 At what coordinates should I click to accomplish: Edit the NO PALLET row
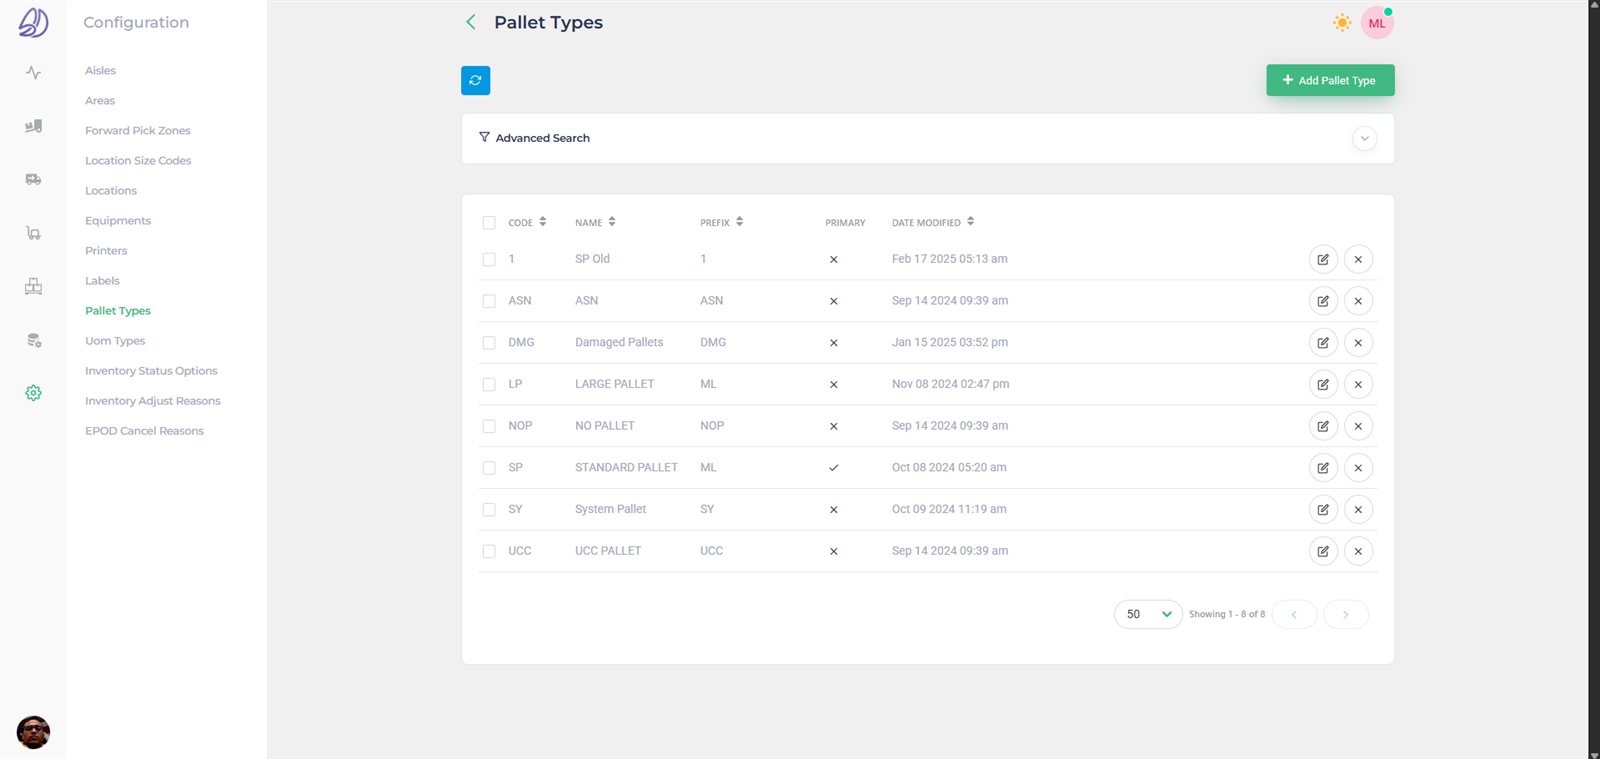pyautogui.click(x=1323, y=426)
